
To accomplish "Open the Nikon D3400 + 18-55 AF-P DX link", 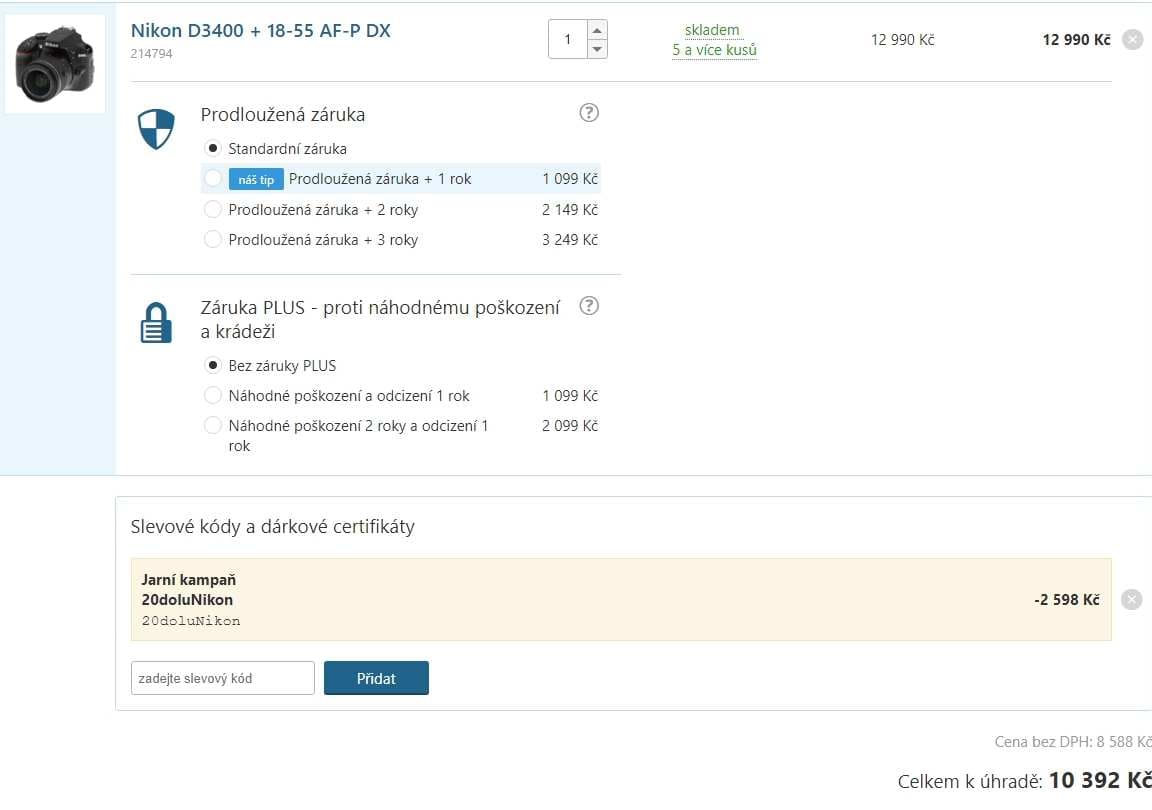I will pyautogui.click(x=261, y=31).
